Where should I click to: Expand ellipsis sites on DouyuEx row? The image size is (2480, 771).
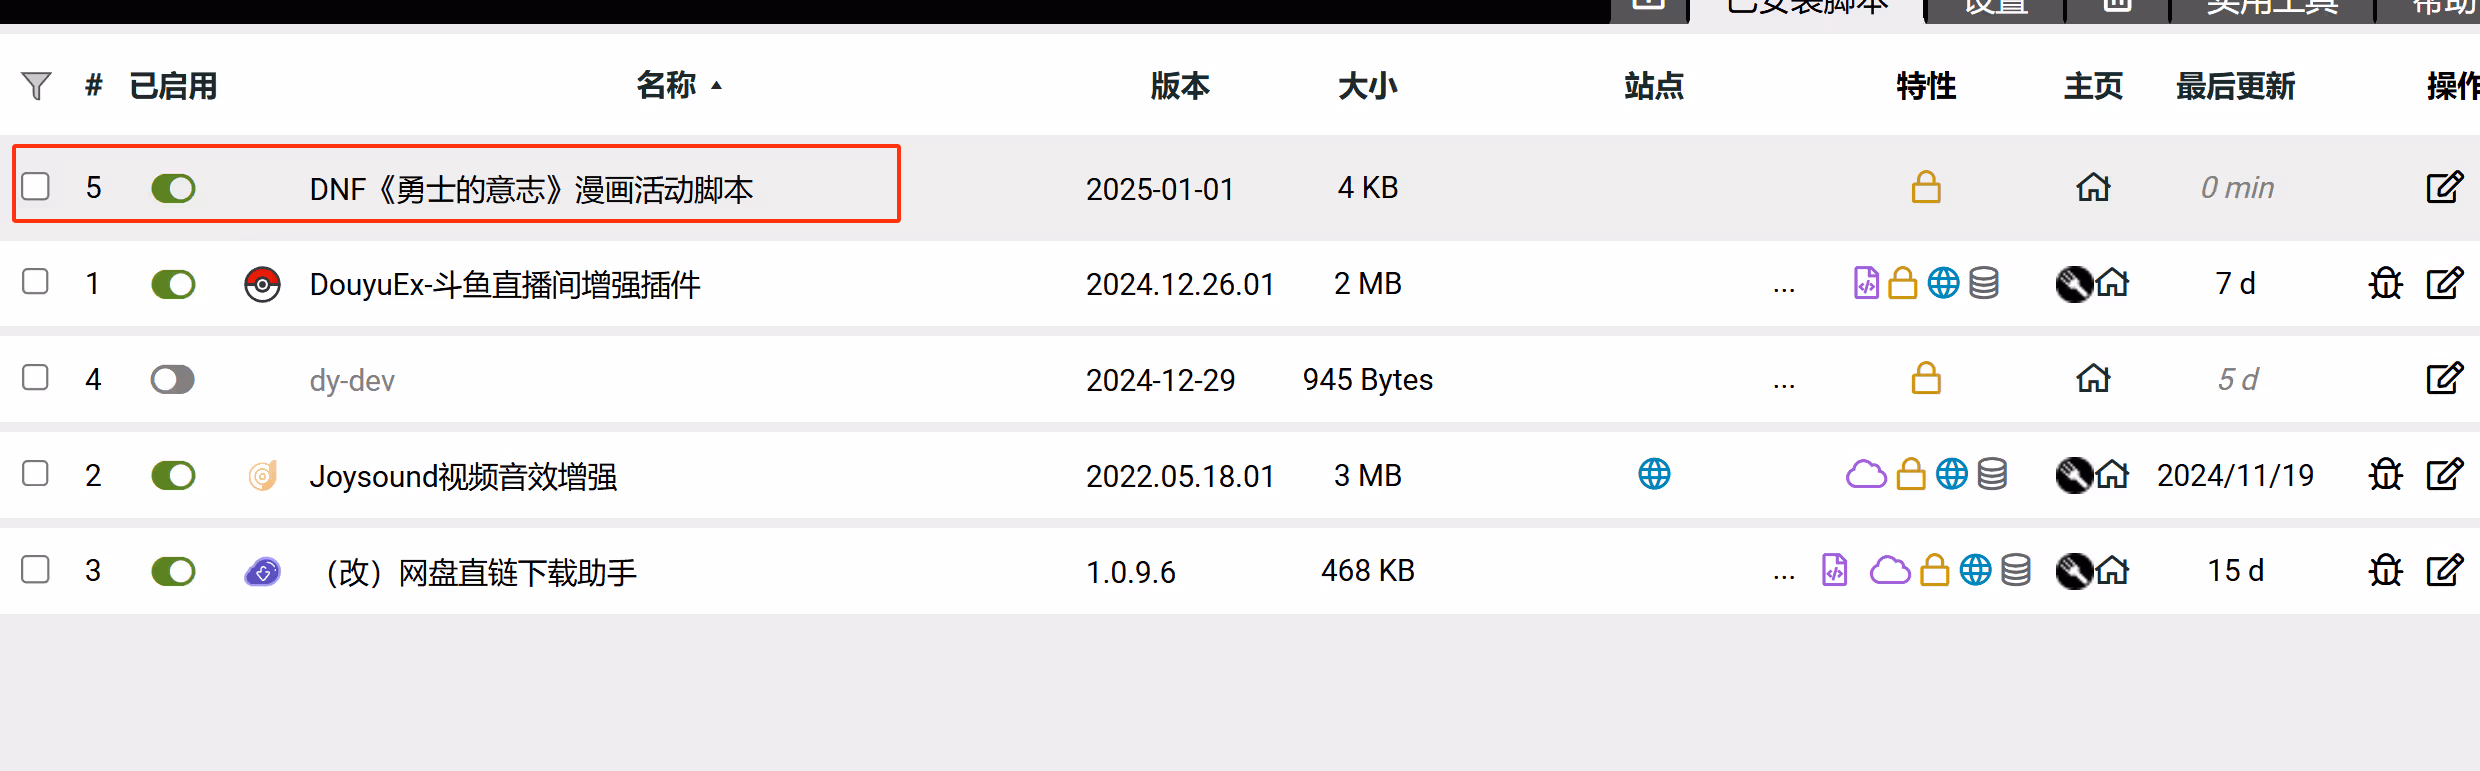click(1784, 288)
